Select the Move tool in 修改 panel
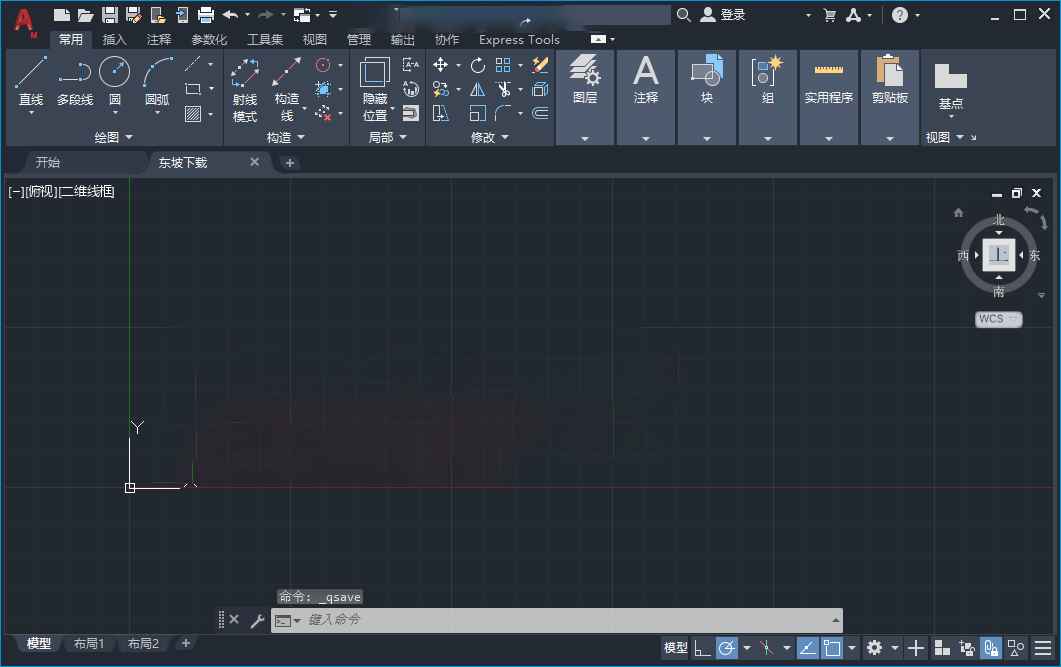 (x=440, y=65)
